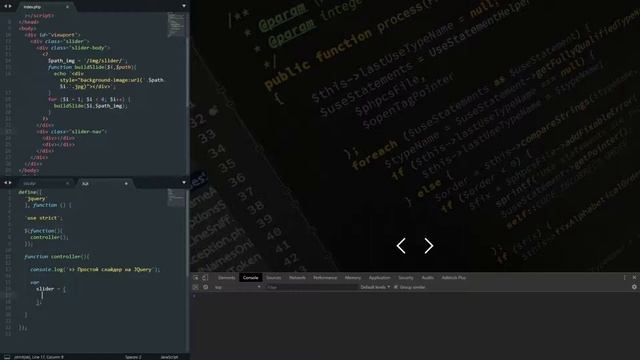
Task: Click the lower pane tab-navigation right arrow
Action: click(10, 183)
